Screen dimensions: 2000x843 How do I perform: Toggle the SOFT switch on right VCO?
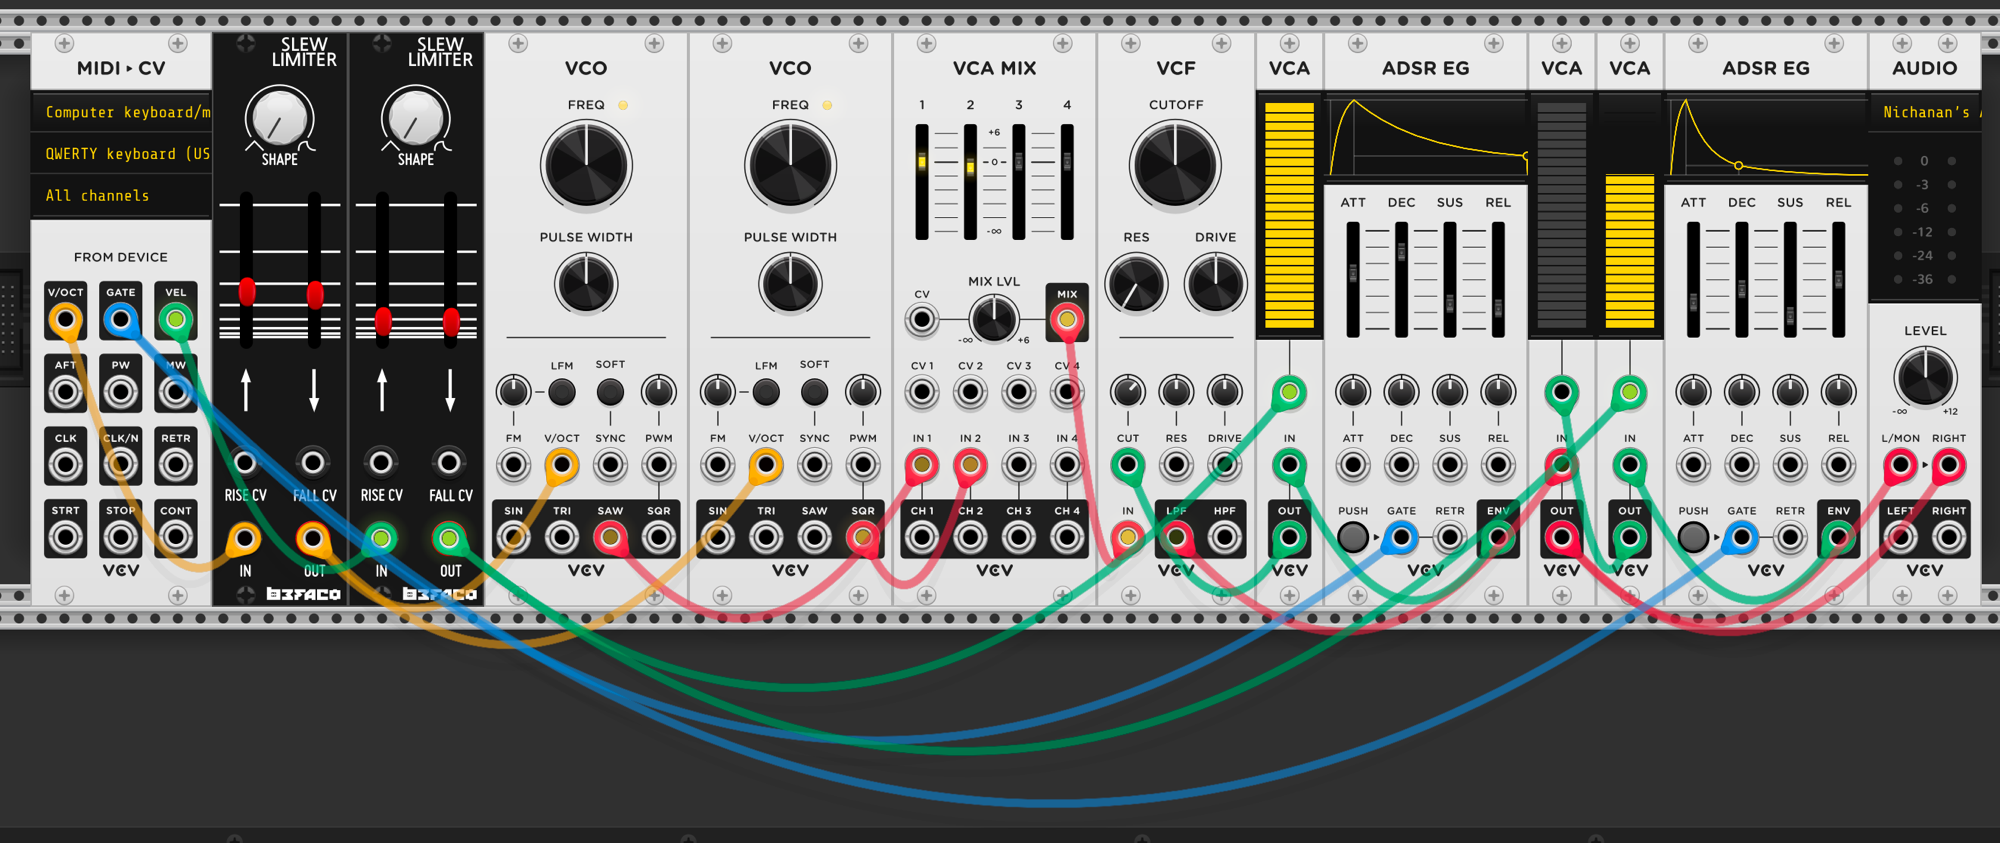click(x=814, y=392)
